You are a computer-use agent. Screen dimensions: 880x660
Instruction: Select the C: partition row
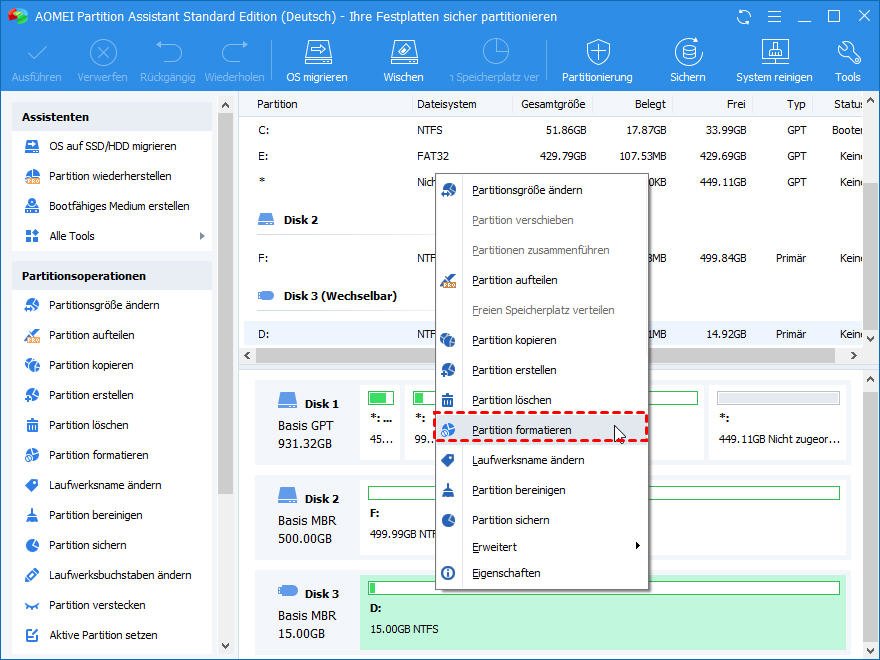553,130
